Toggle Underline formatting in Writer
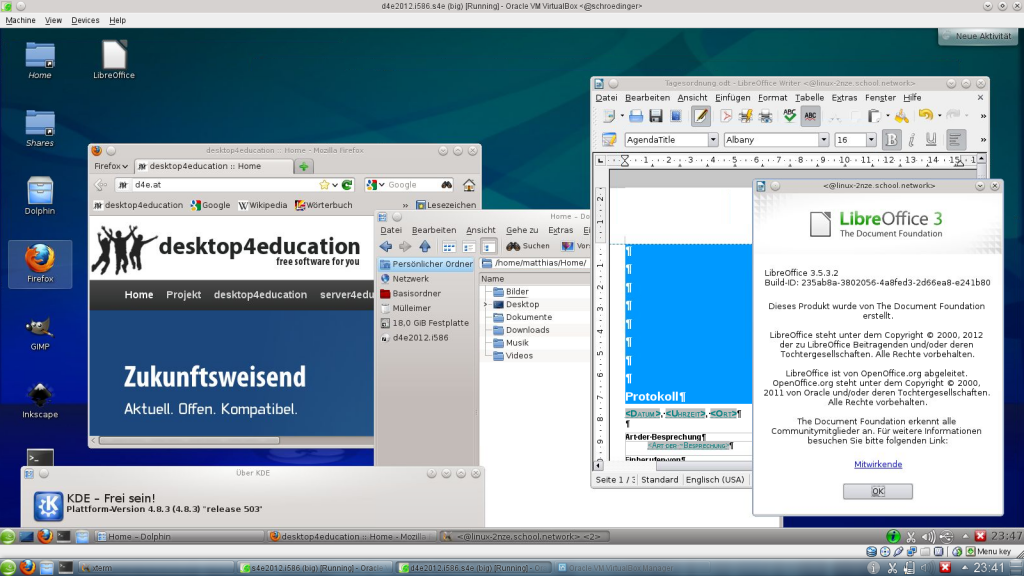 [x=931, y=140]
